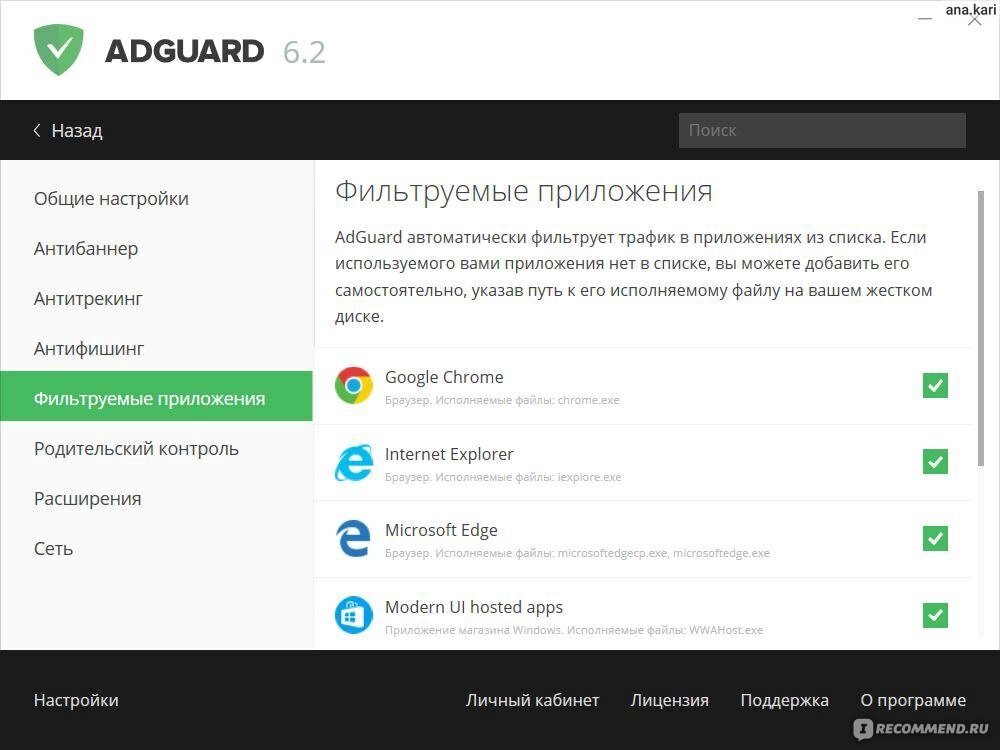Screen dimensions: 1000x750
Task: Select the Modern UI hosted apps title
Action: point(474,607)
